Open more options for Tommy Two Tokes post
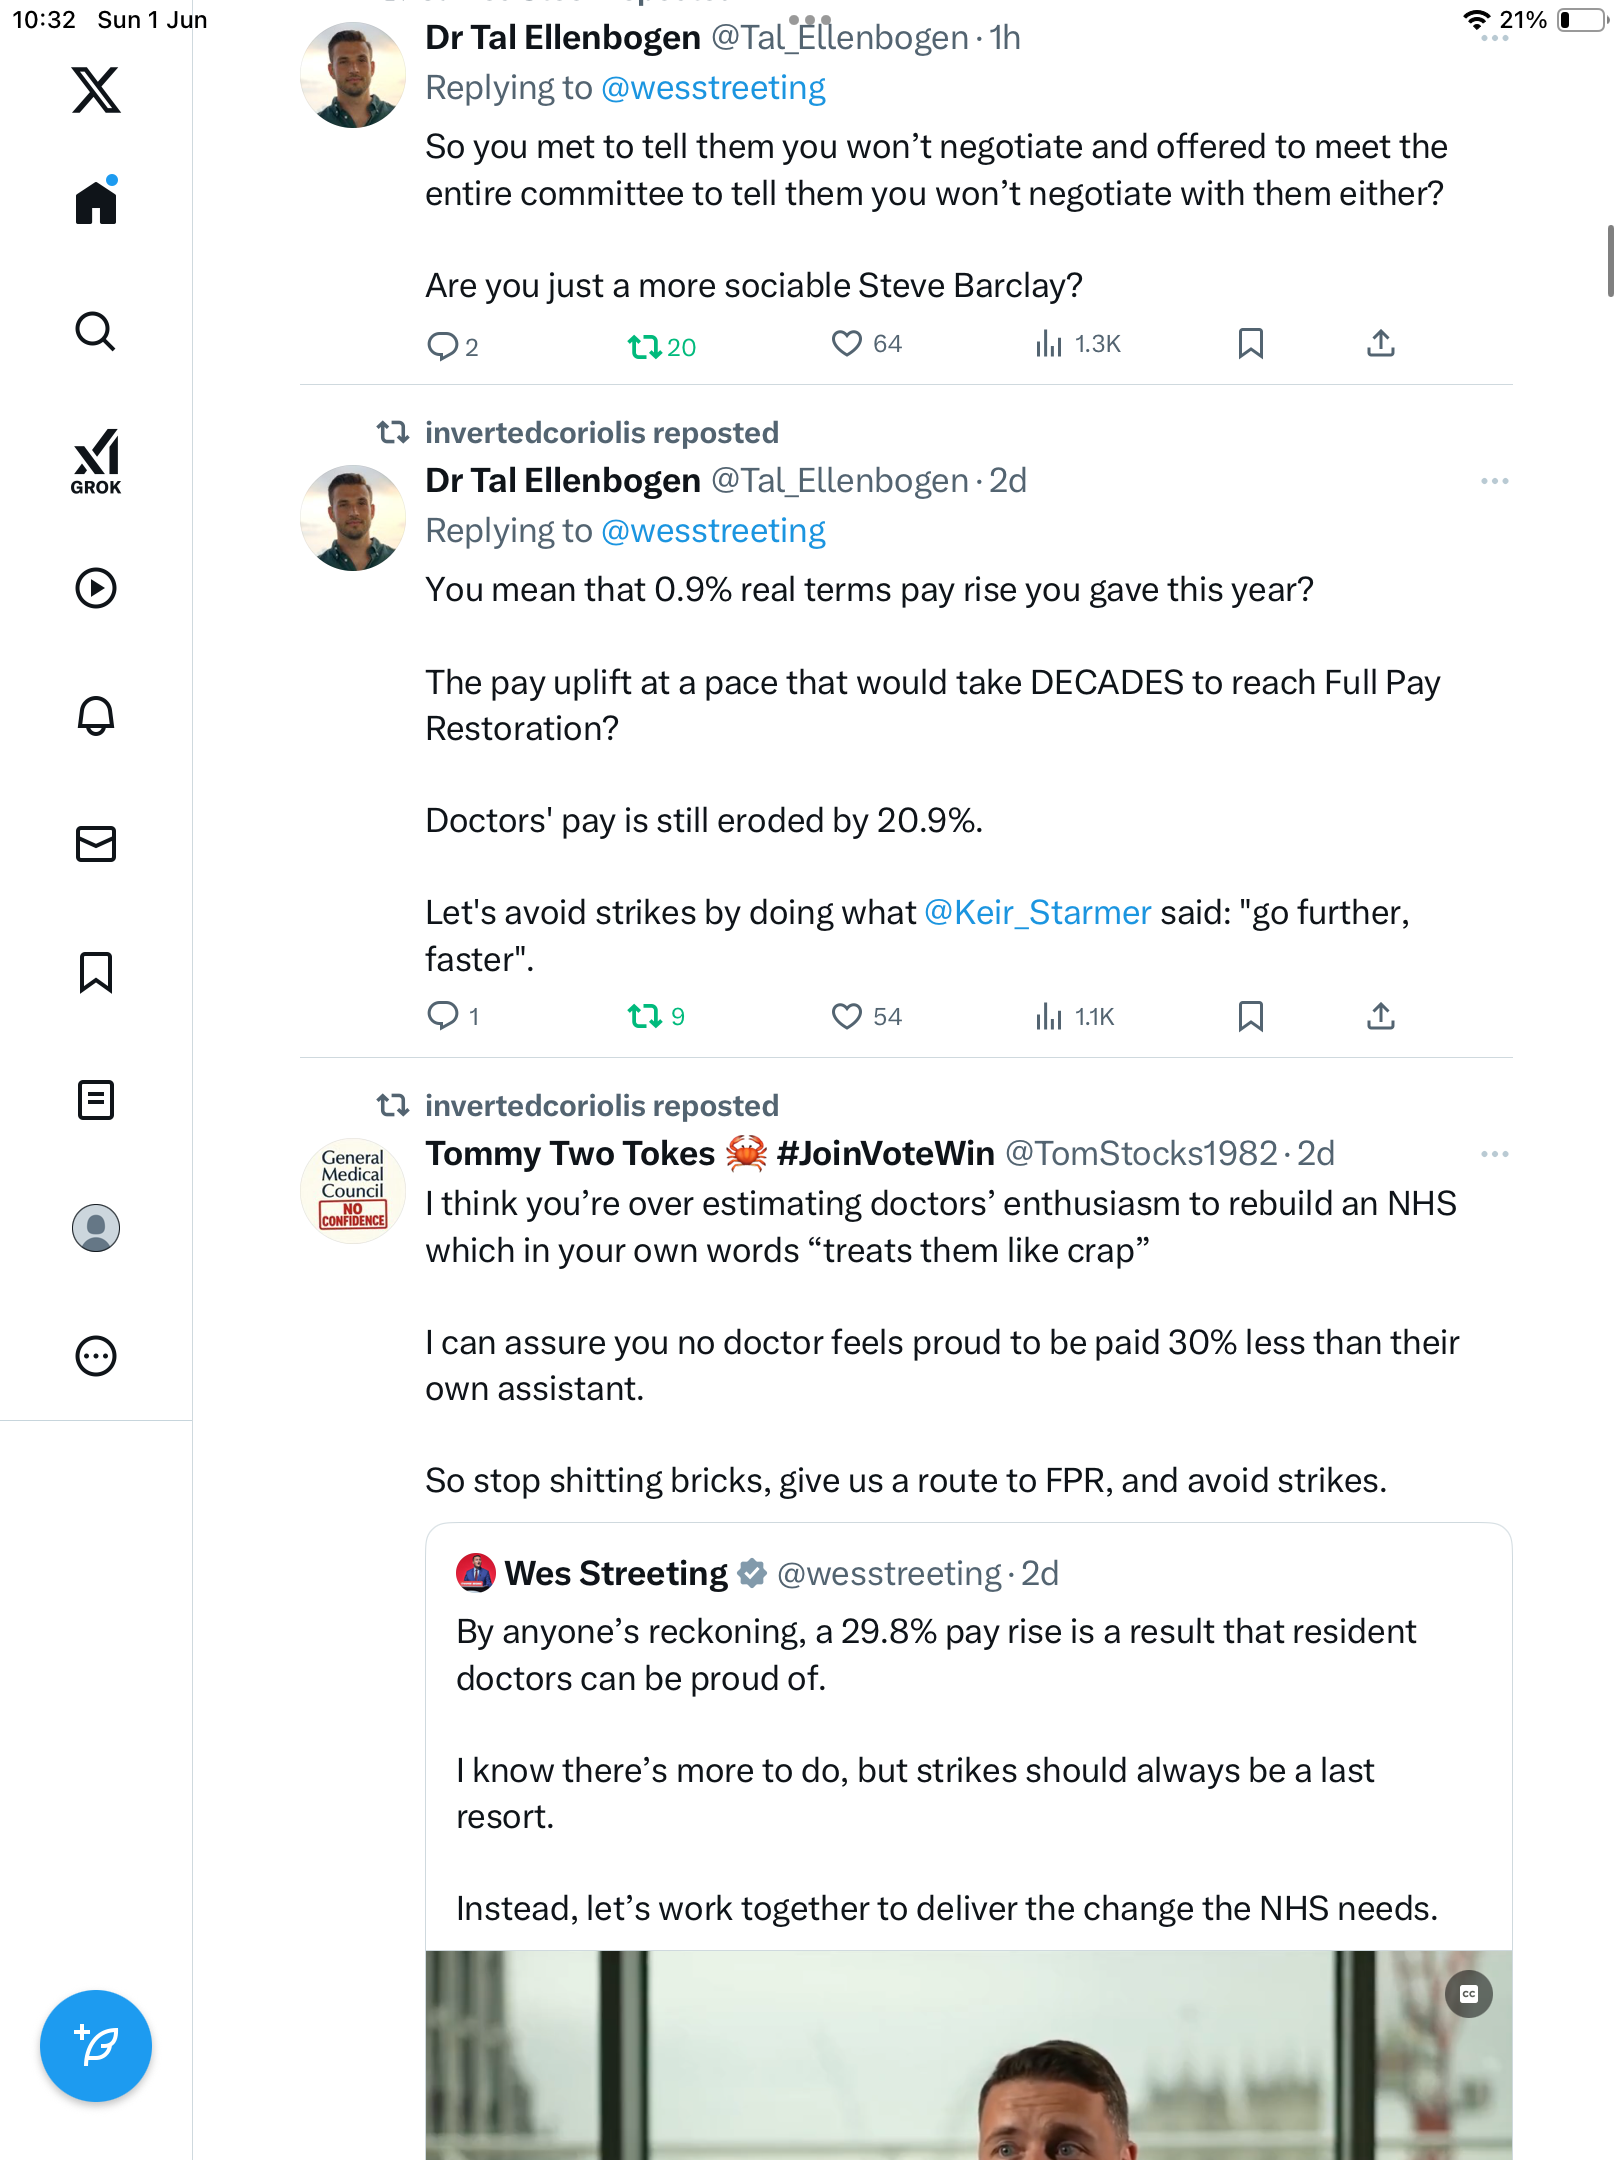This screenshot has width=1620, height=2160. point(1494,1154)
